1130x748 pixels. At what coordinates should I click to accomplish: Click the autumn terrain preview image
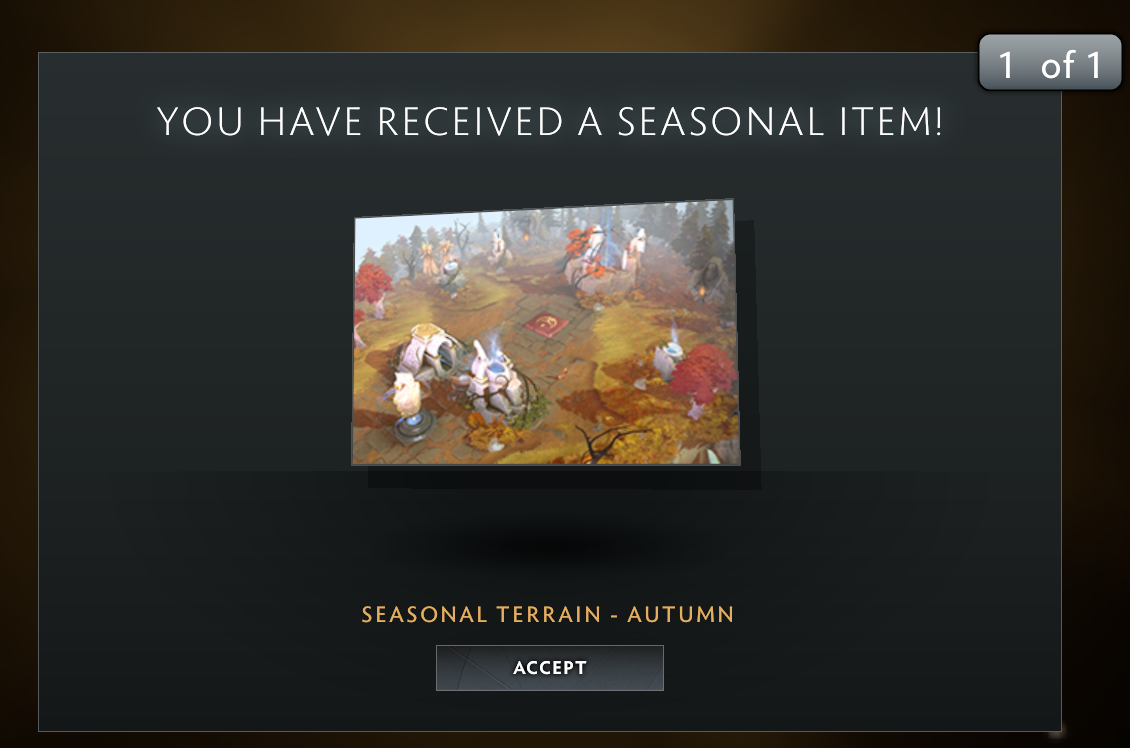(546, 333)
